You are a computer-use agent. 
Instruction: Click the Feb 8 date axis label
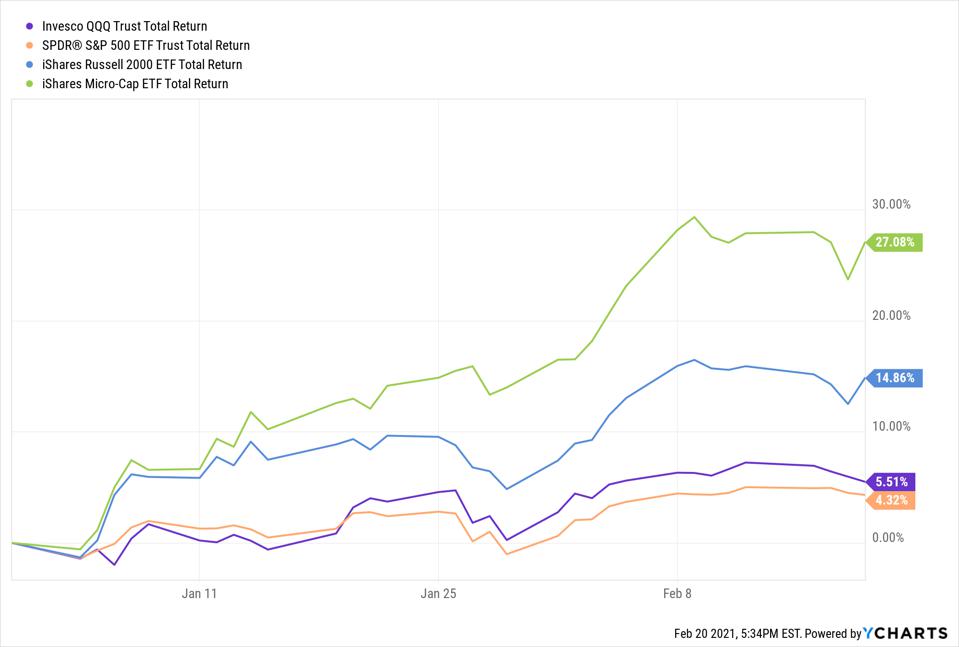pyautogui.click(x=677, y=593)
